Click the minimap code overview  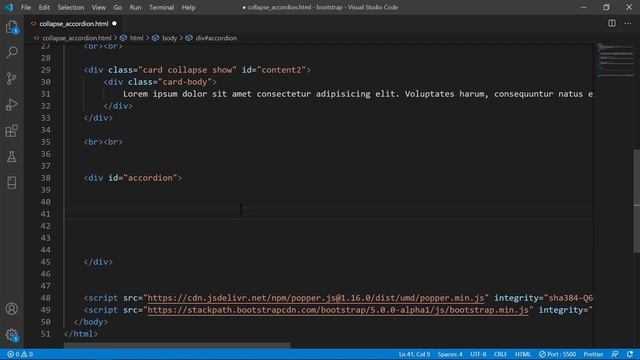tap(616, 60)
